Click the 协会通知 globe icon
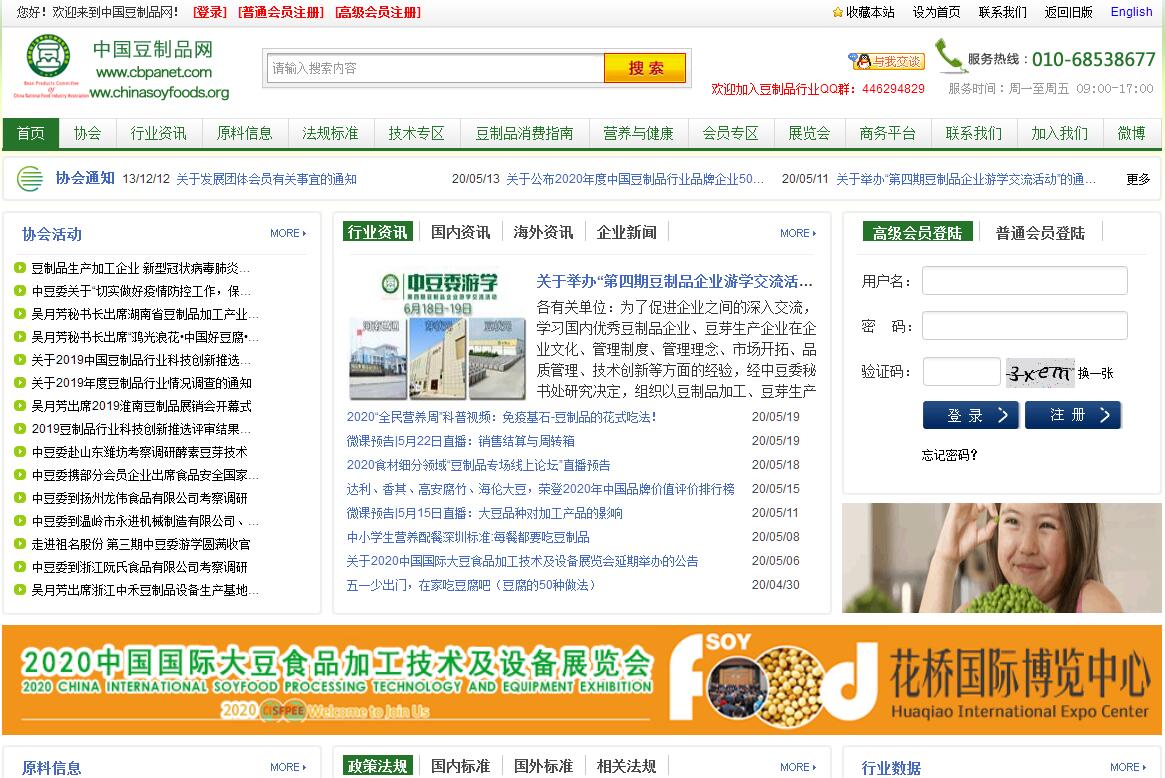This screenshot has height=778, width=1165. (30, 179)
